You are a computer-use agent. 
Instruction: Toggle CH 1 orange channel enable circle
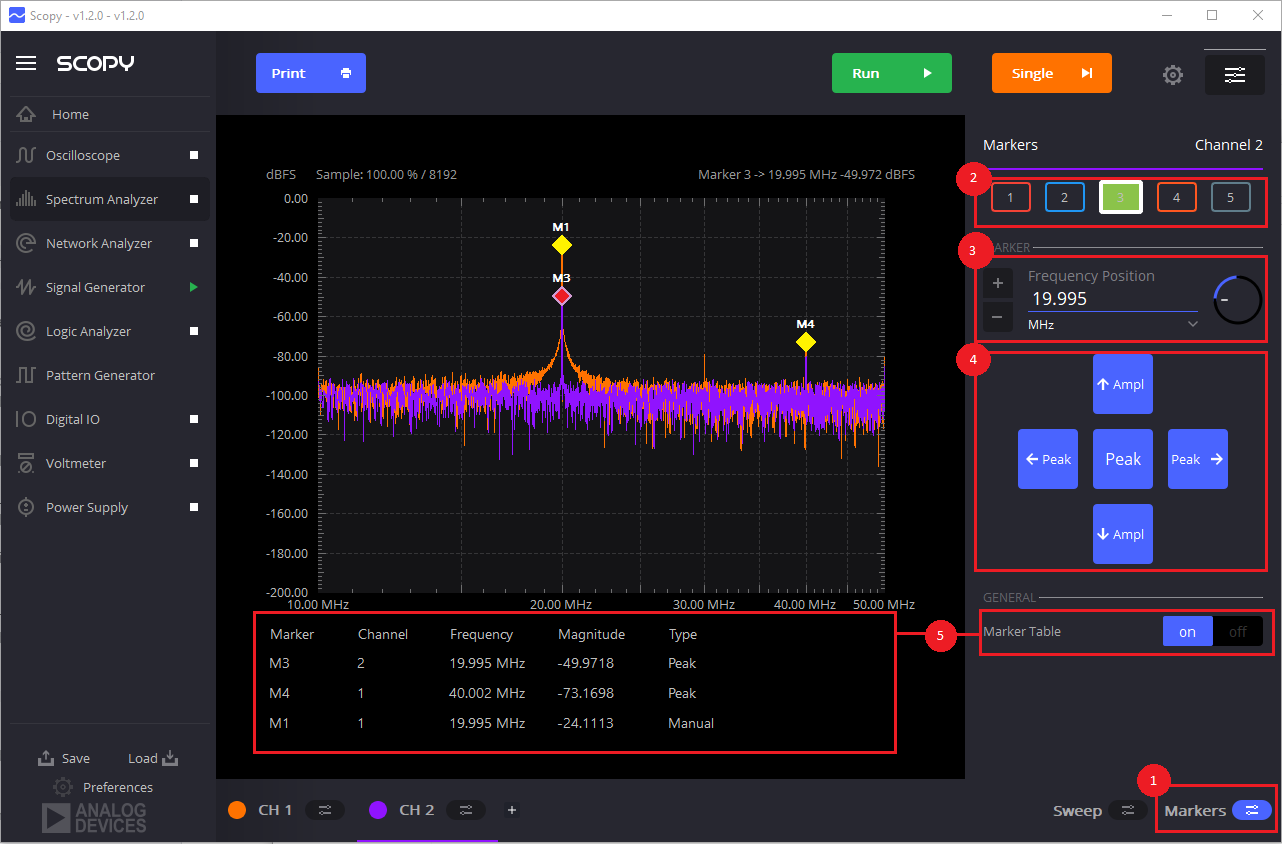click(237, 810)
